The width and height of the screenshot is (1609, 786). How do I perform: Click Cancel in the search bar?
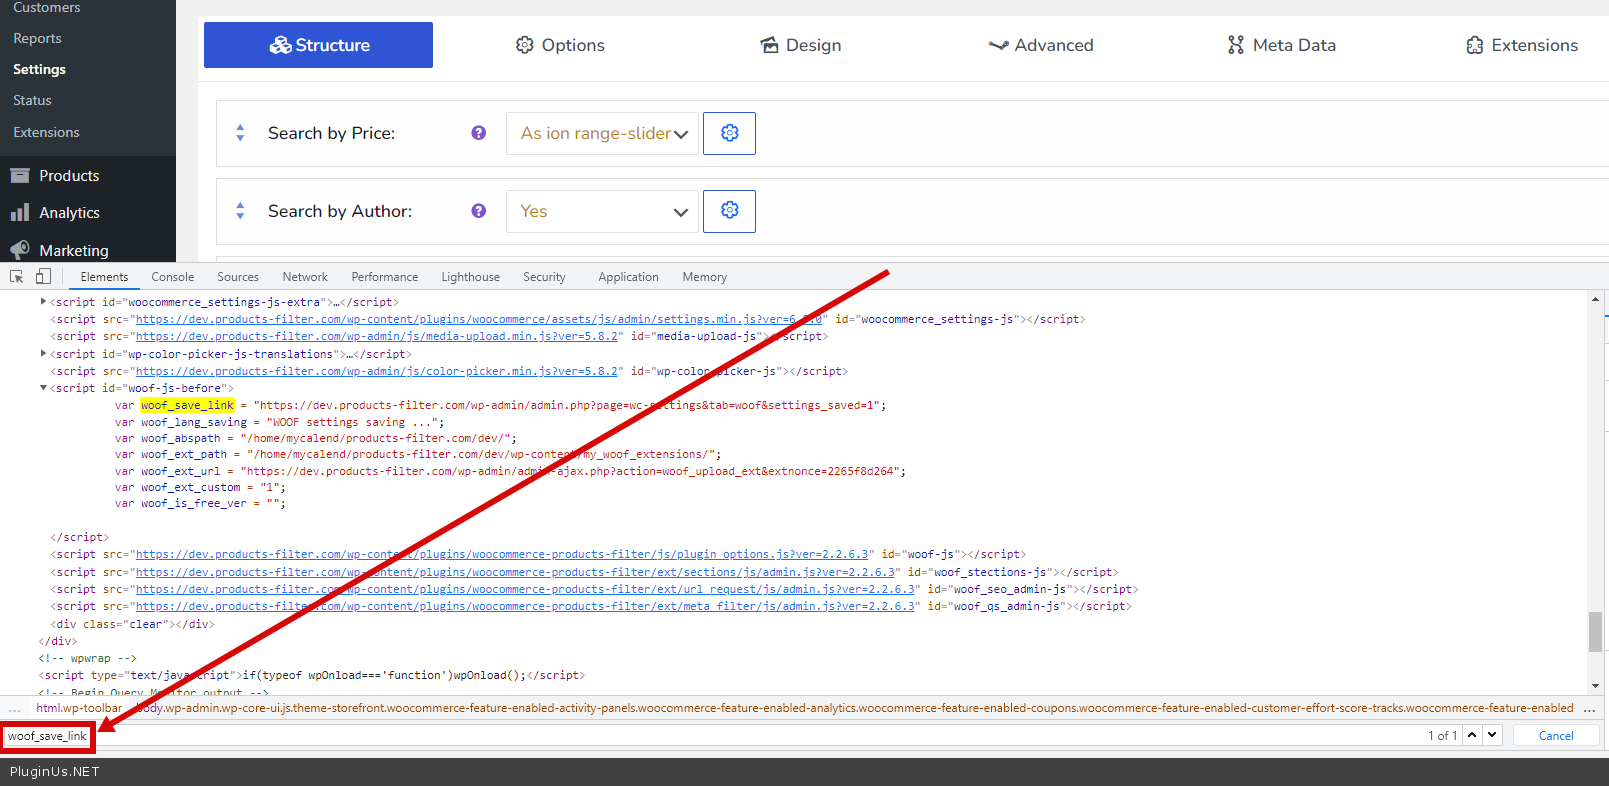[1555, 735]
